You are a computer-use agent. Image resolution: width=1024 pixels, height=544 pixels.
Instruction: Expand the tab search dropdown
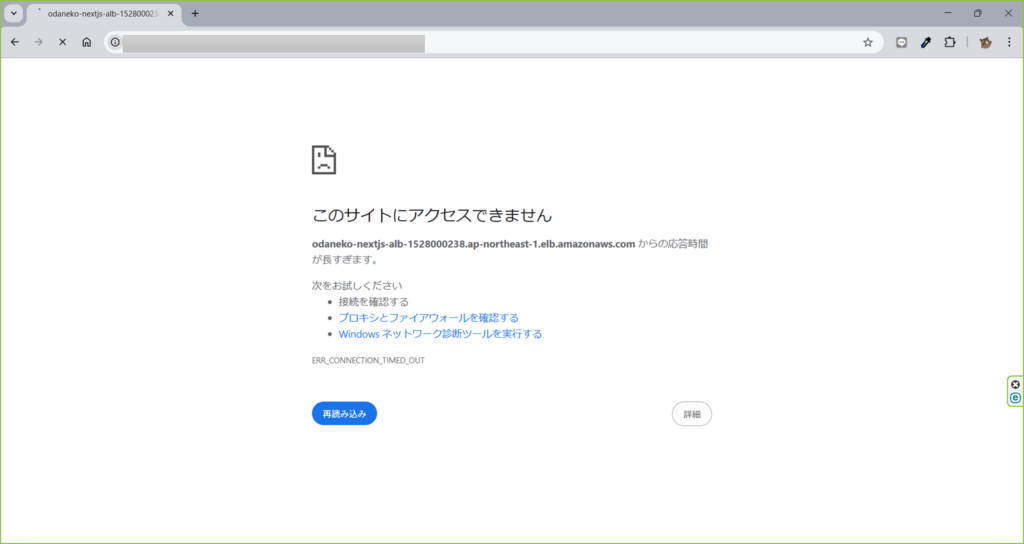(14, 13)
